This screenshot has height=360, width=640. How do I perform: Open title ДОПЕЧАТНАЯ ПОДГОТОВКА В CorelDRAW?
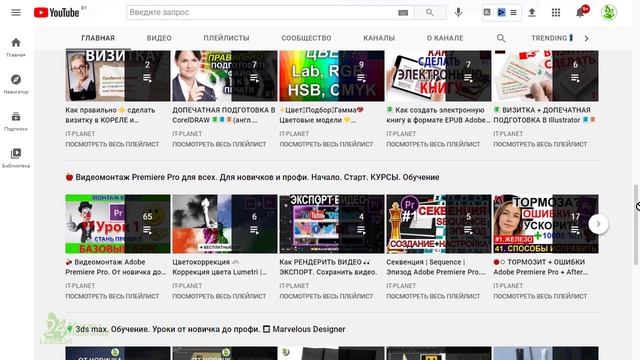[224, 115]
